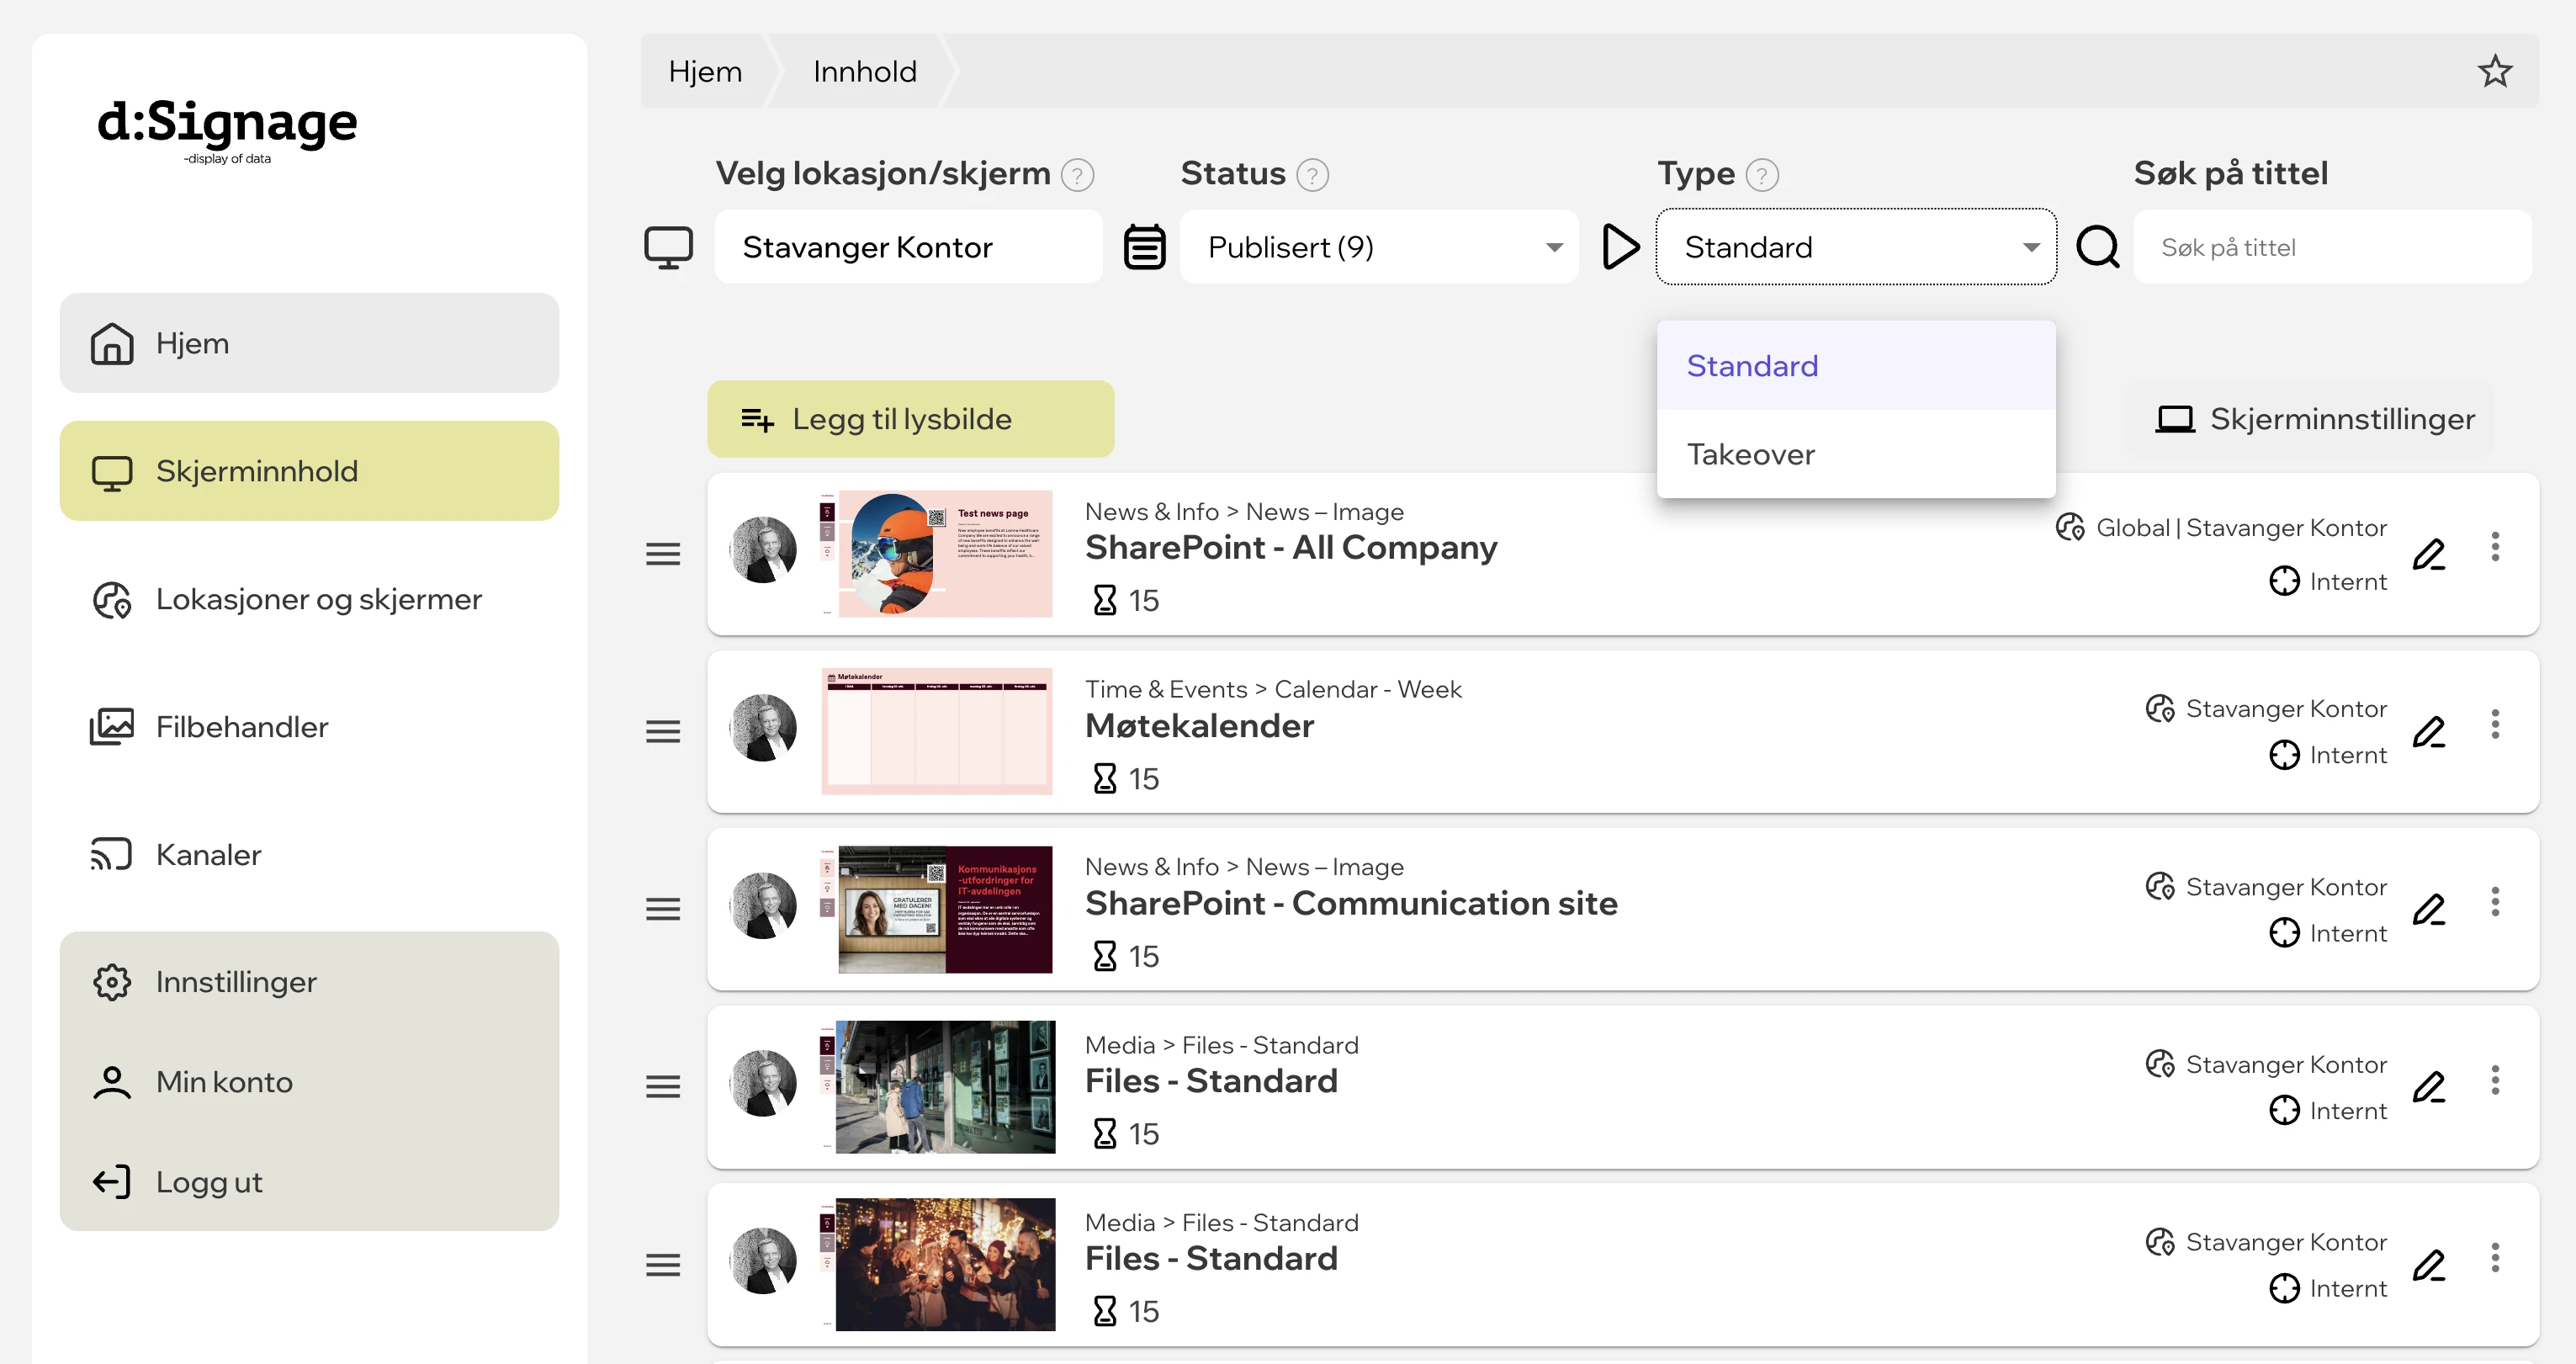Click drag handle of SharePoint - All Company

coord(663,554)
